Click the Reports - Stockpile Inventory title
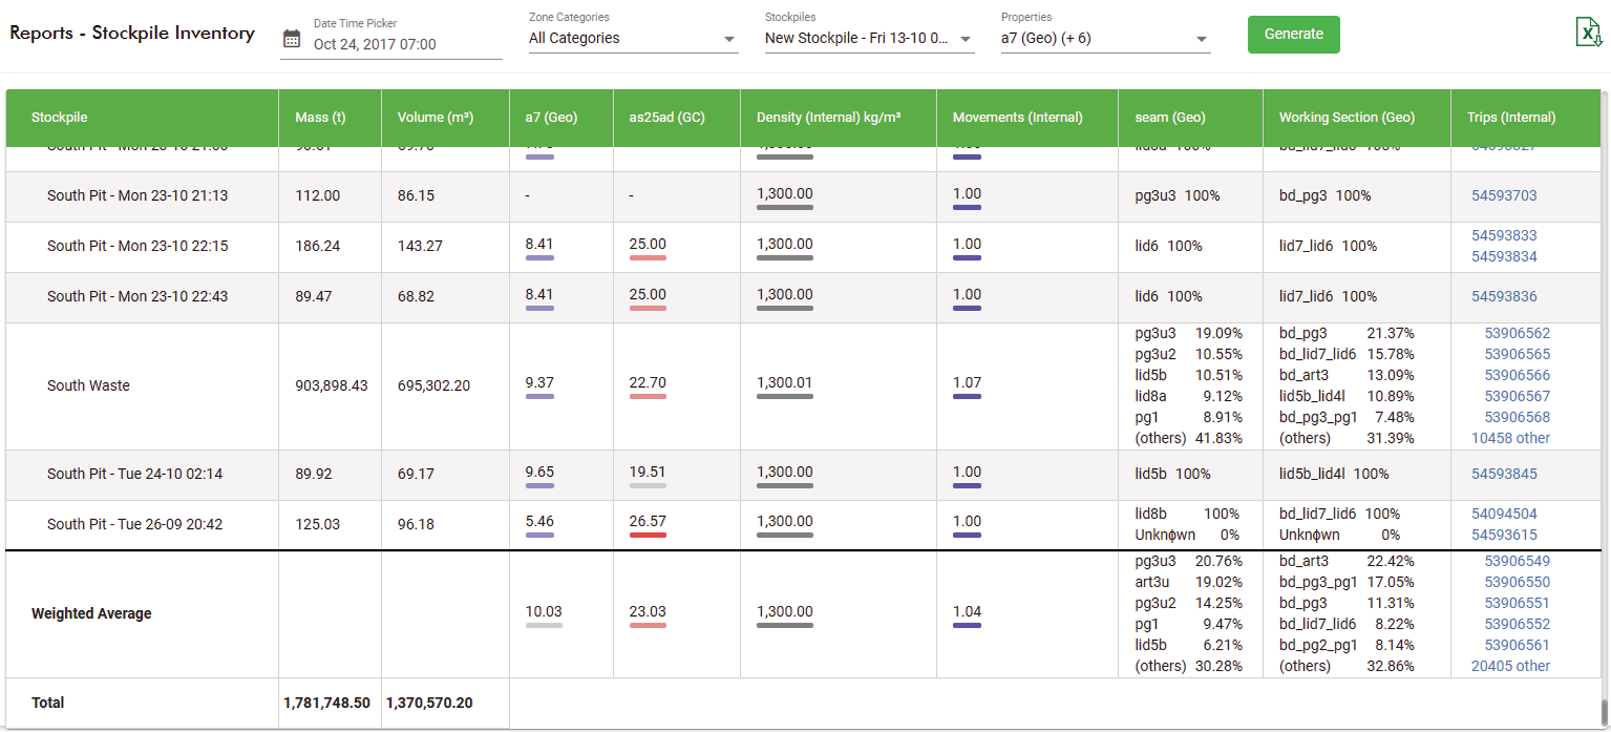The width and height of the screenshot is (1611, 732). click(x=132, y=33)
